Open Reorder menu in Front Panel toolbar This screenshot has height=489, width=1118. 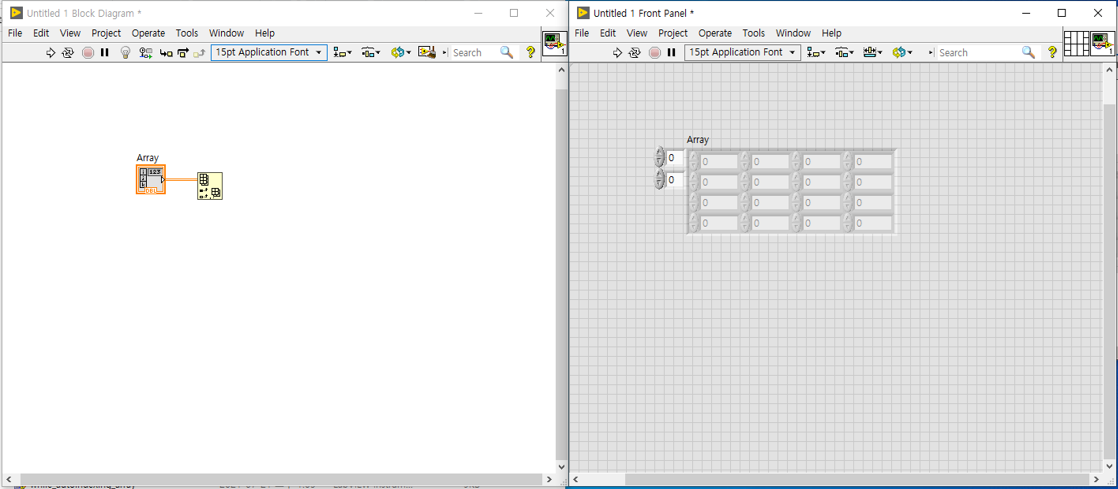tap(902, 53)
